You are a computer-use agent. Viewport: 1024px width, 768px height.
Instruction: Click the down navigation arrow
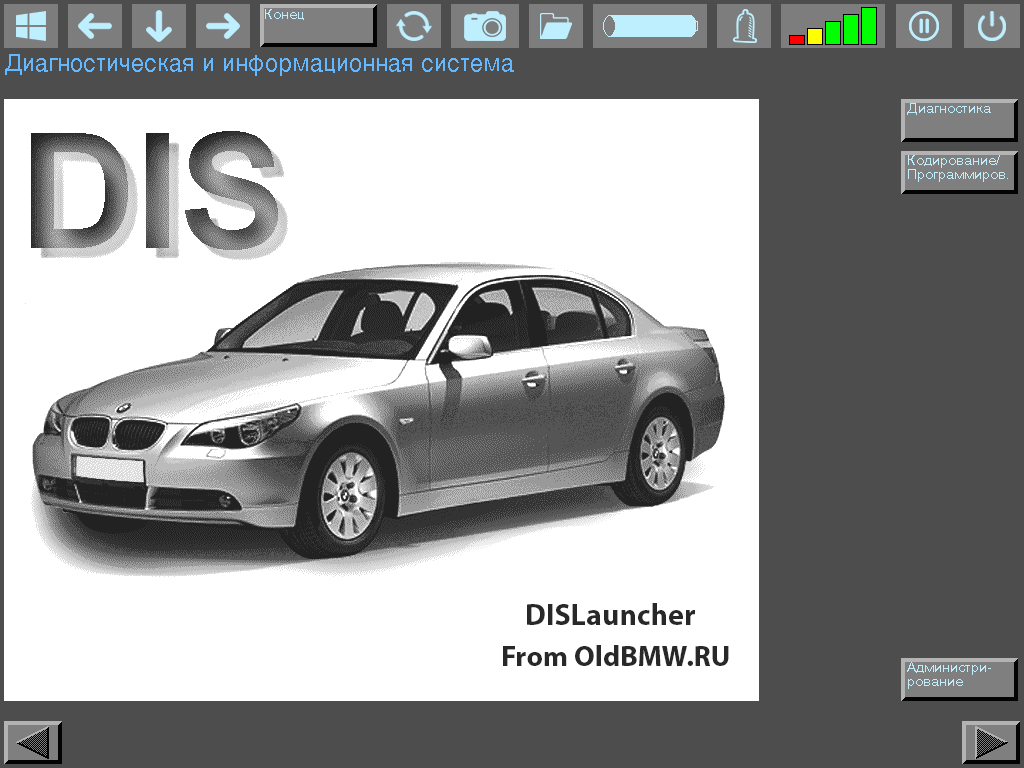point(159,26)
